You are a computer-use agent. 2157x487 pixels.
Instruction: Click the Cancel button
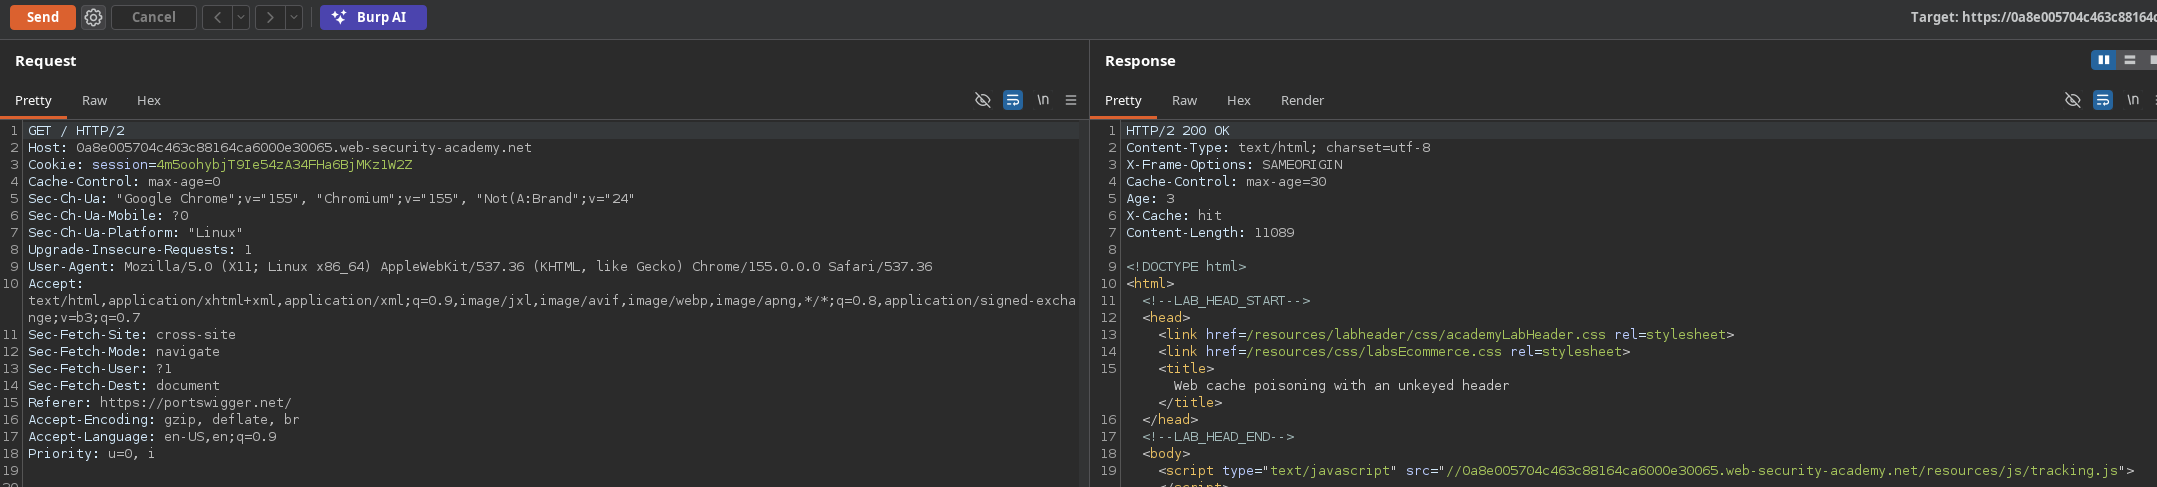tap(154, 17)
